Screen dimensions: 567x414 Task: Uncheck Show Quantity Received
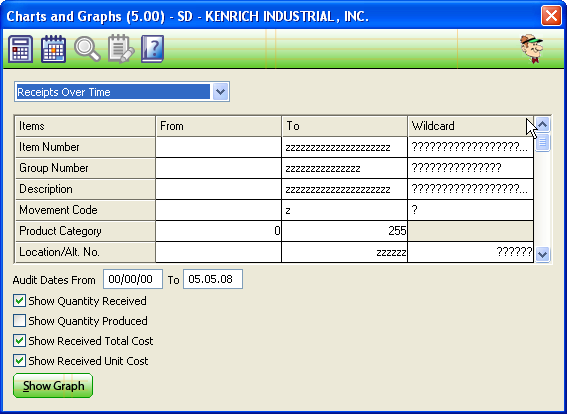(x=19, y=301)
